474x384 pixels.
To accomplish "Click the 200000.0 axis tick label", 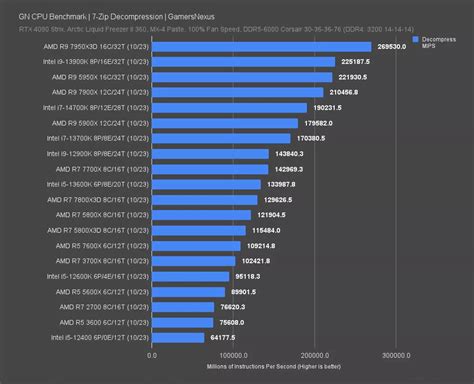I will pyautogui.click(x=315, y=356).
